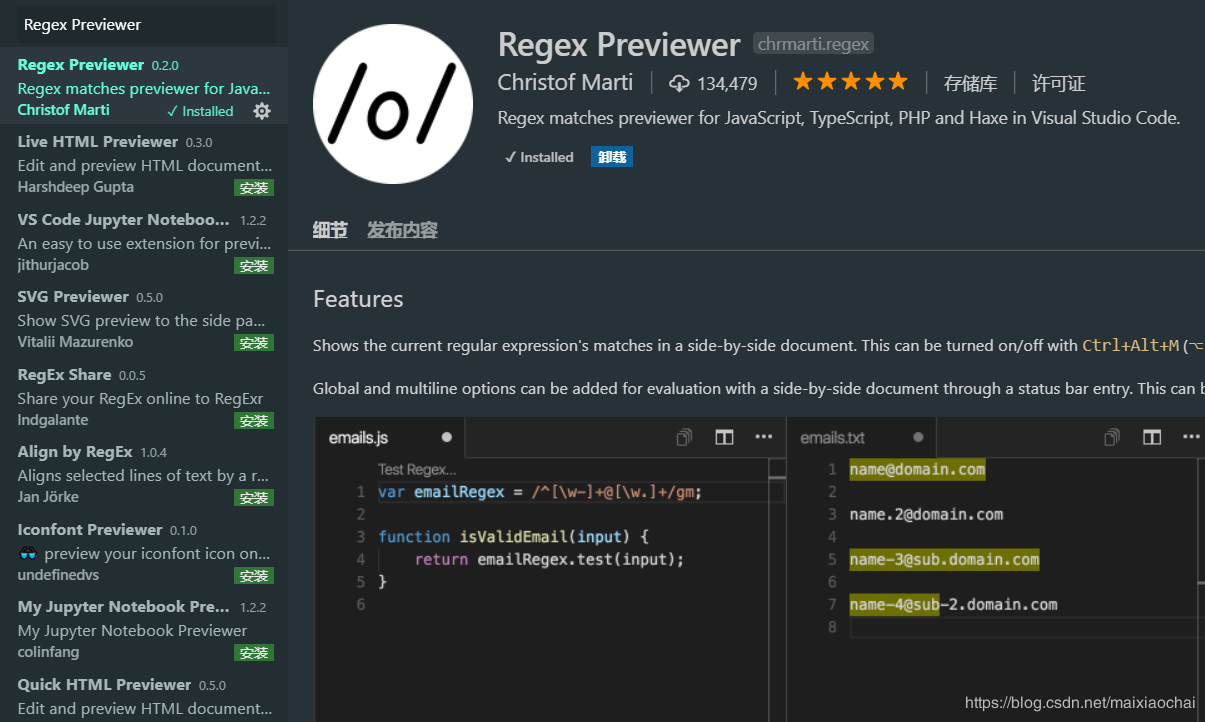Click the gear icon for Regex Previewer
This screenshot has height=722, width=1205.
(262, 111)
